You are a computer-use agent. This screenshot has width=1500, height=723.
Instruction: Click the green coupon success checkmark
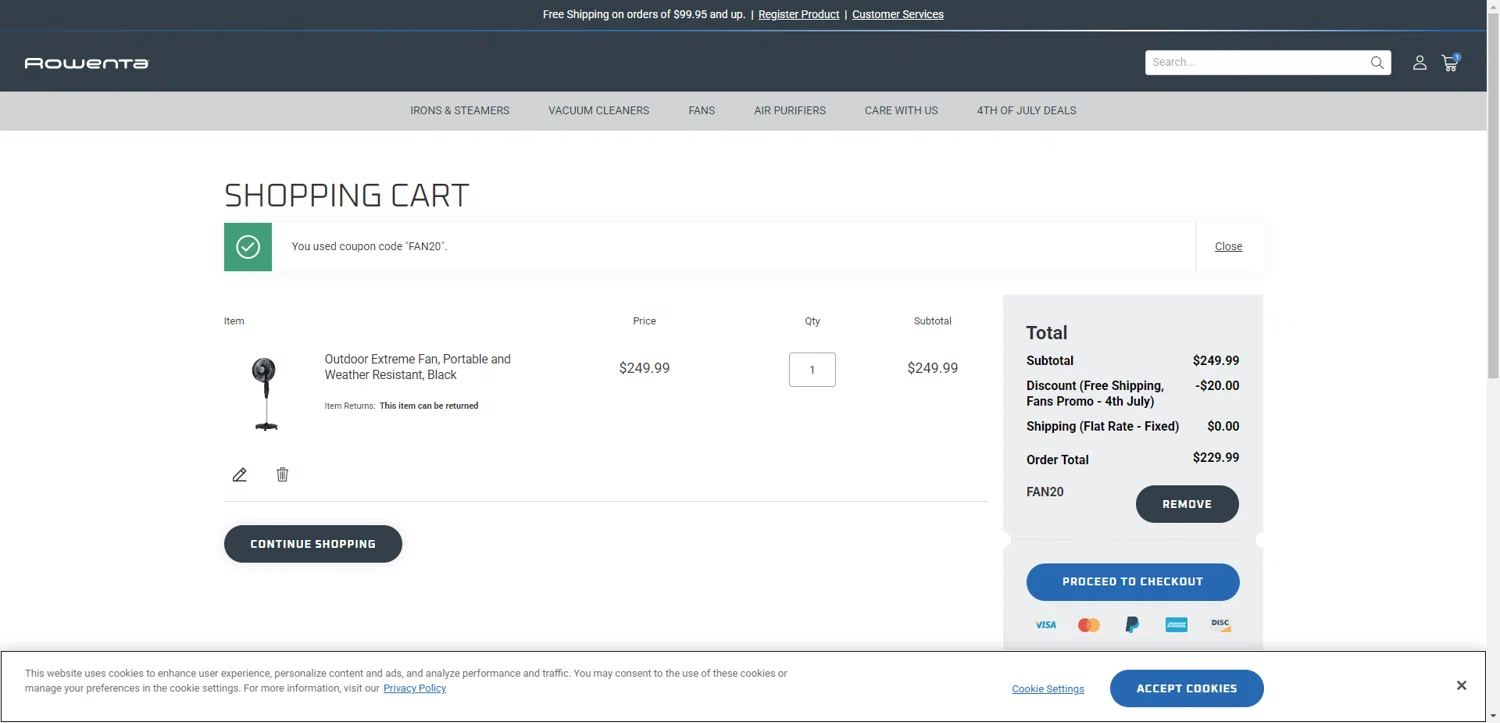tap(248, 247)
